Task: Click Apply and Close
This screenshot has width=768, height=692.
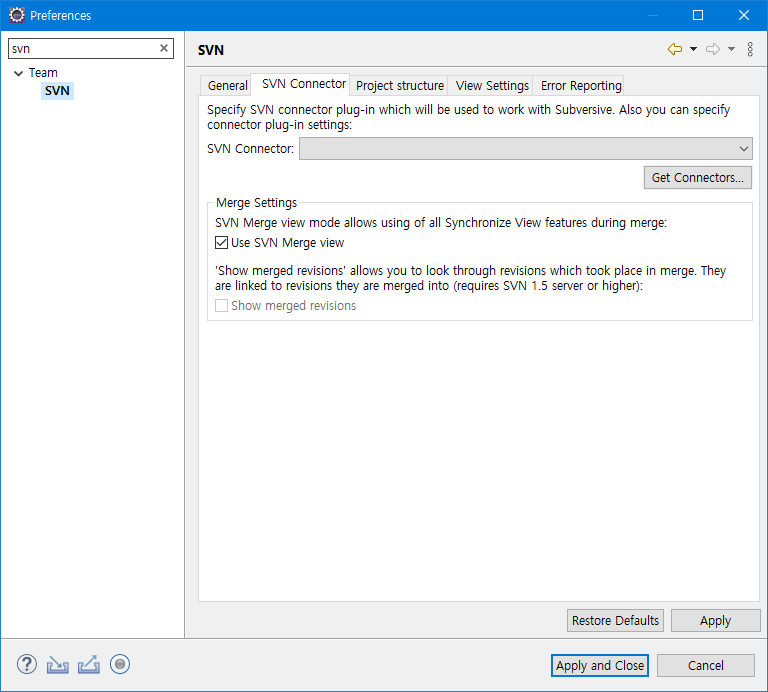Action: tap(600, 666)
